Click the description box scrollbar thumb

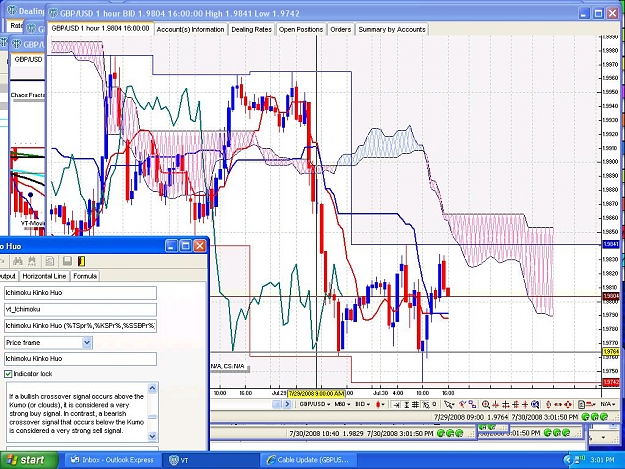pyautogui.click(x=152, y=417)
